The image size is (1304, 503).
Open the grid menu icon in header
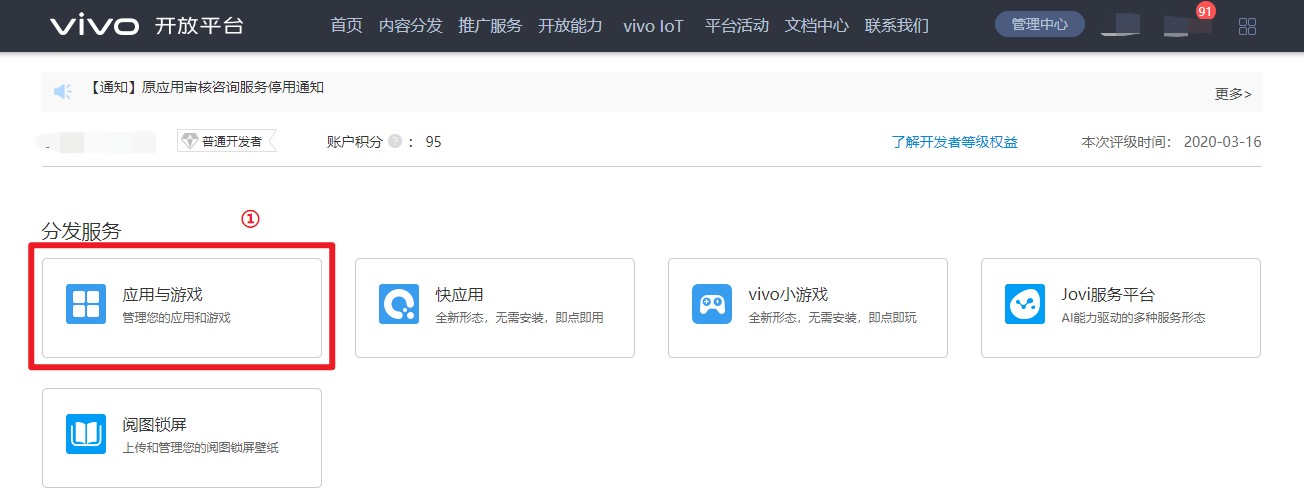pyautogui.click(x=1247, y=26)
